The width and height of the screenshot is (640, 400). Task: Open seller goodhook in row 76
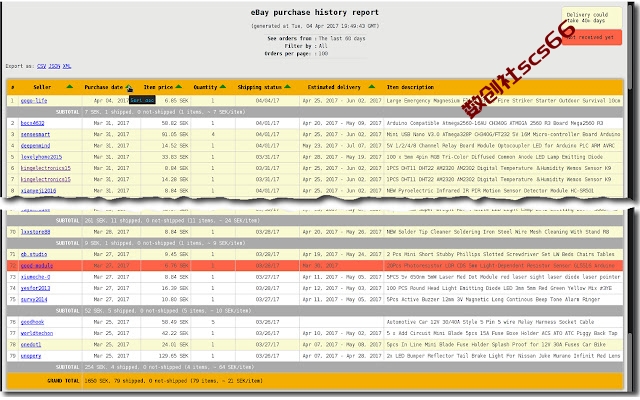point(32,322)
